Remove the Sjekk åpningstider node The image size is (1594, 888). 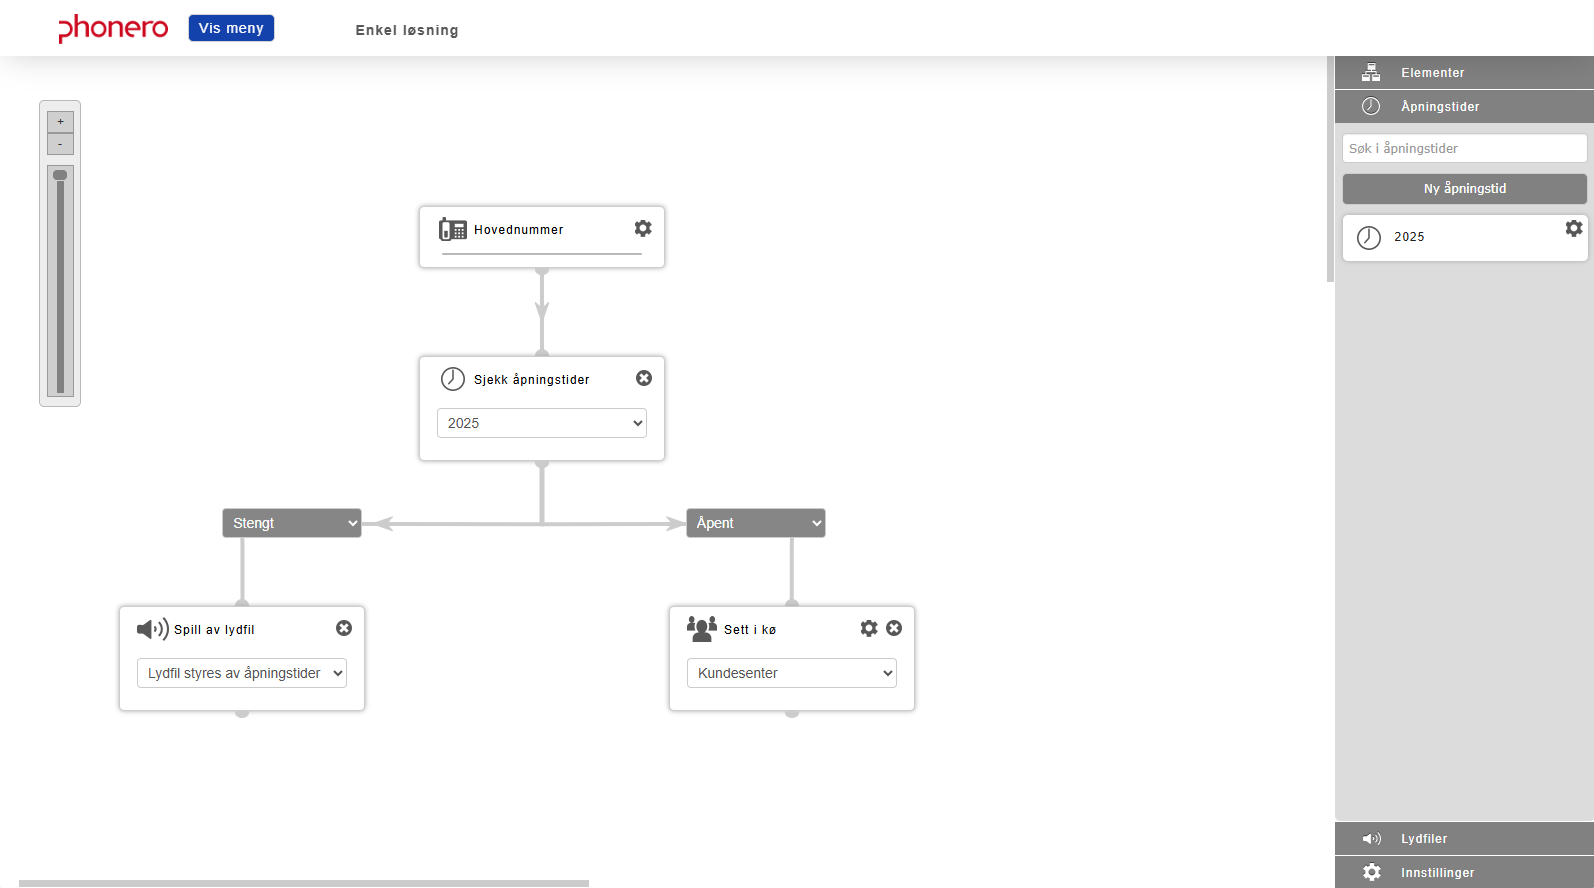[644, 378]
